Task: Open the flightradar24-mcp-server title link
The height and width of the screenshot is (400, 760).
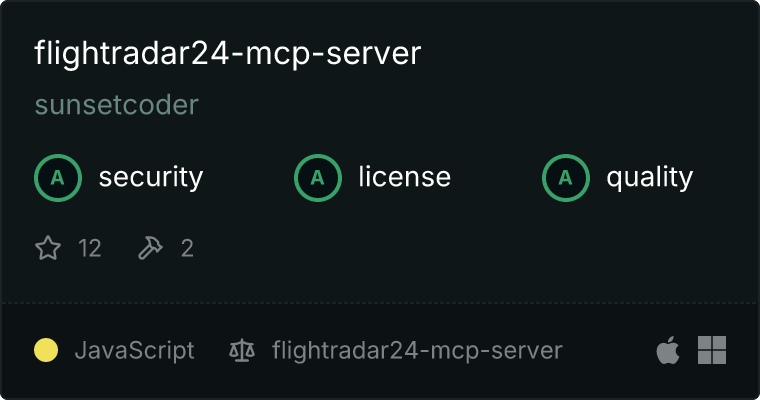Action: coord(228,53)
